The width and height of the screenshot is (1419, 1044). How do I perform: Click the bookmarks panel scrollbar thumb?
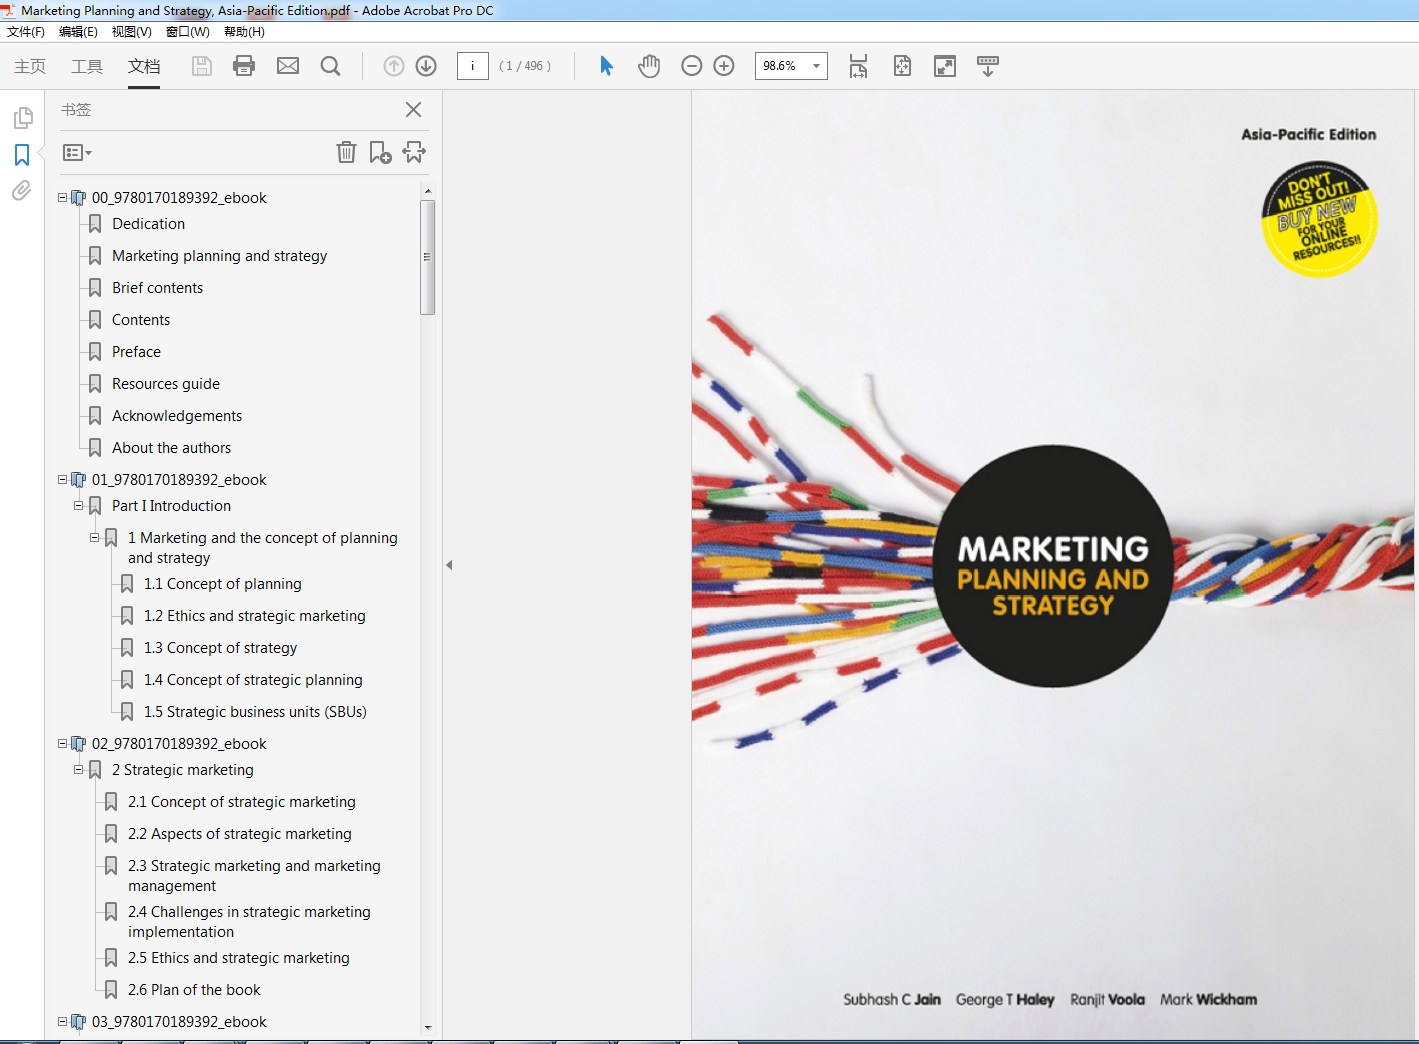(x=428, y=257)
